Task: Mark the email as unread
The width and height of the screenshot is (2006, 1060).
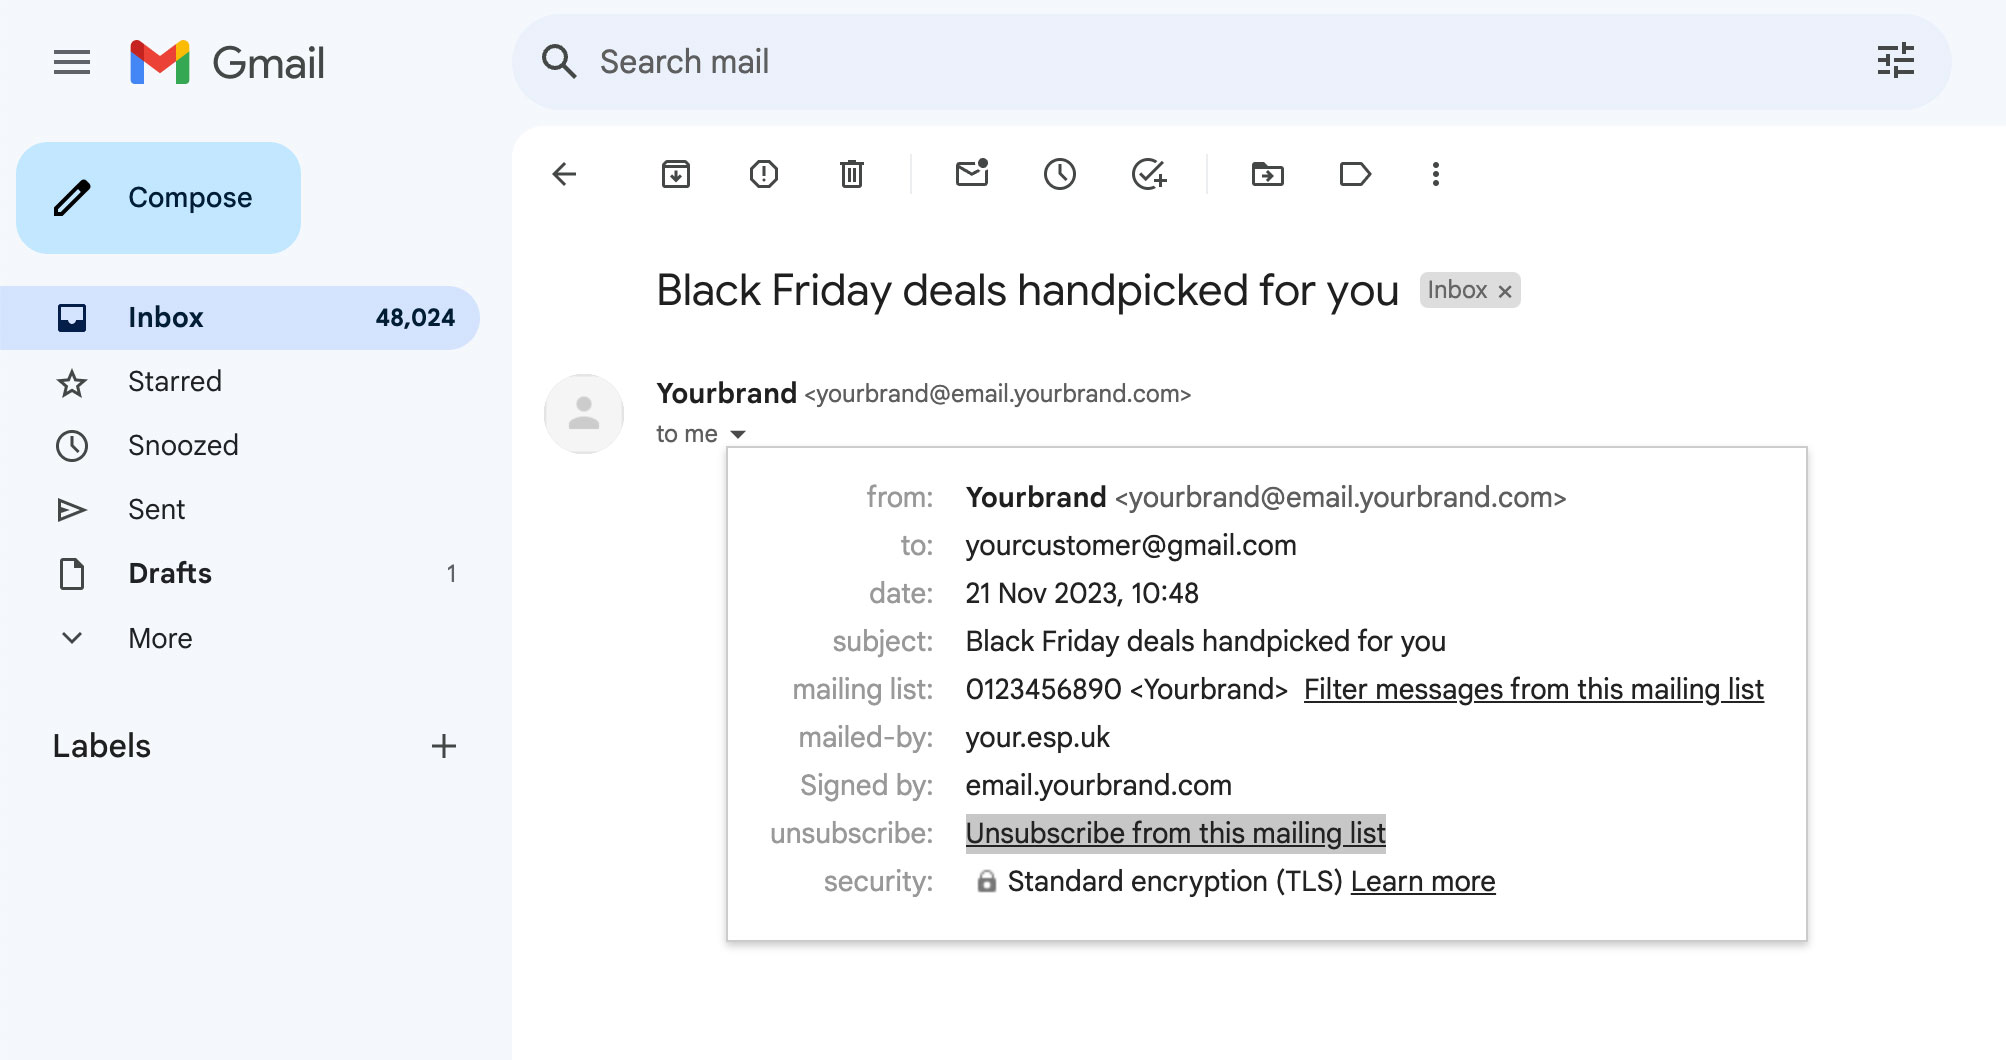Action: tap(972, 174)
